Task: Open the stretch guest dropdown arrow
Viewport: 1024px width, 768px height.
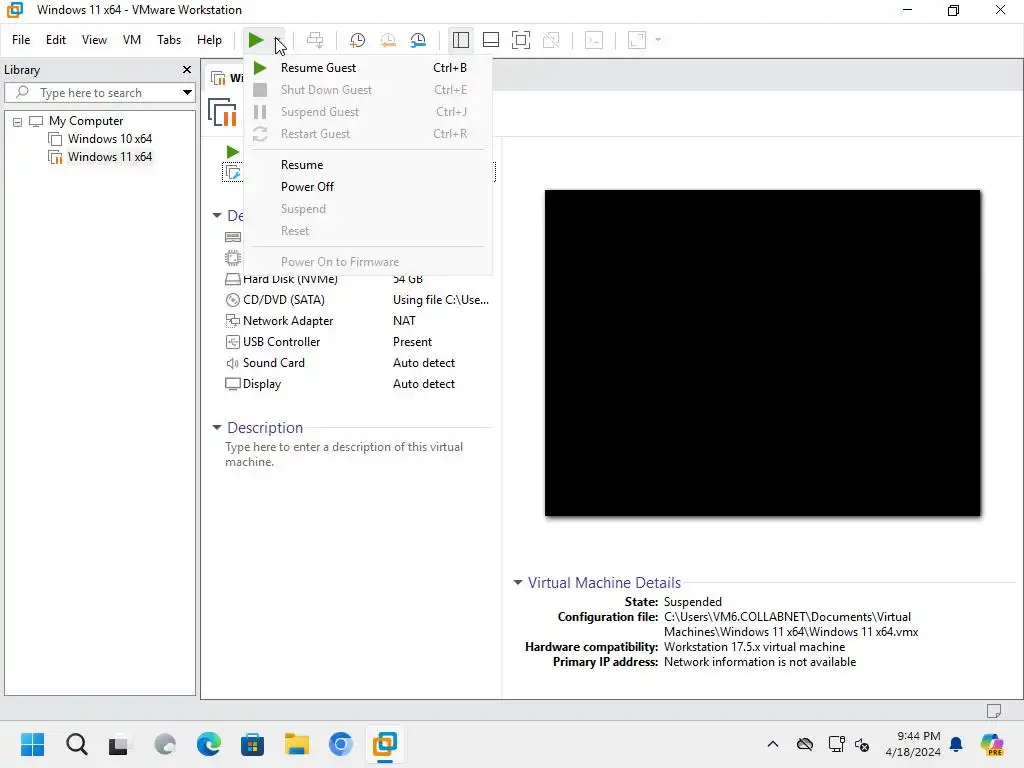Action: (x=658, y=40)
